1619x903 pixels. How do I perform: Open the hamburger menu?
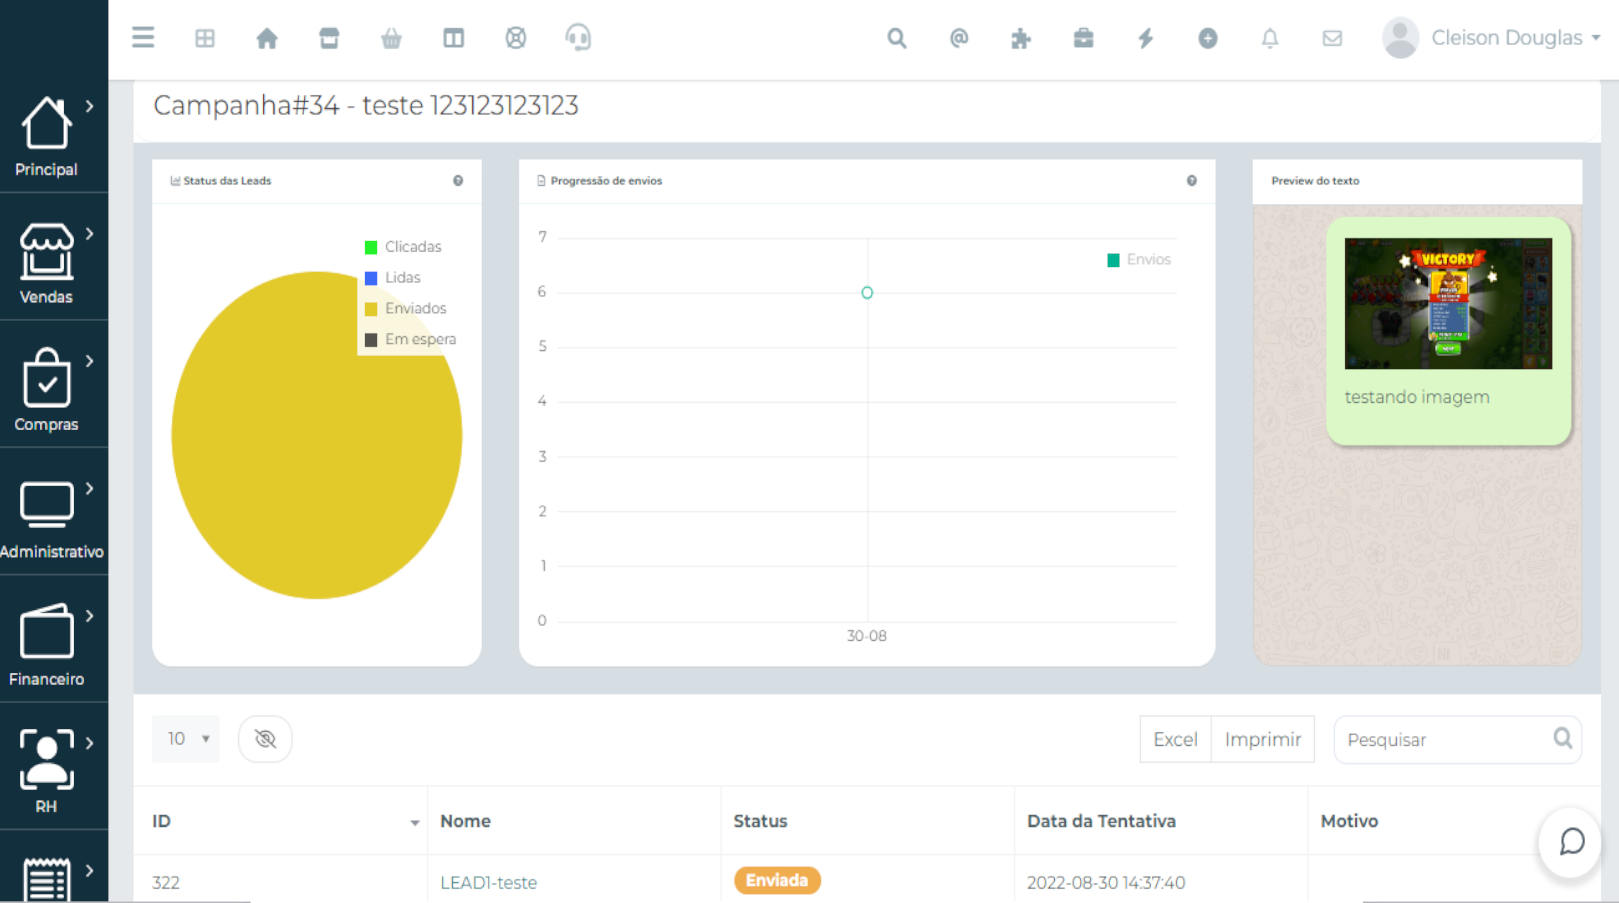pos(143,38)
